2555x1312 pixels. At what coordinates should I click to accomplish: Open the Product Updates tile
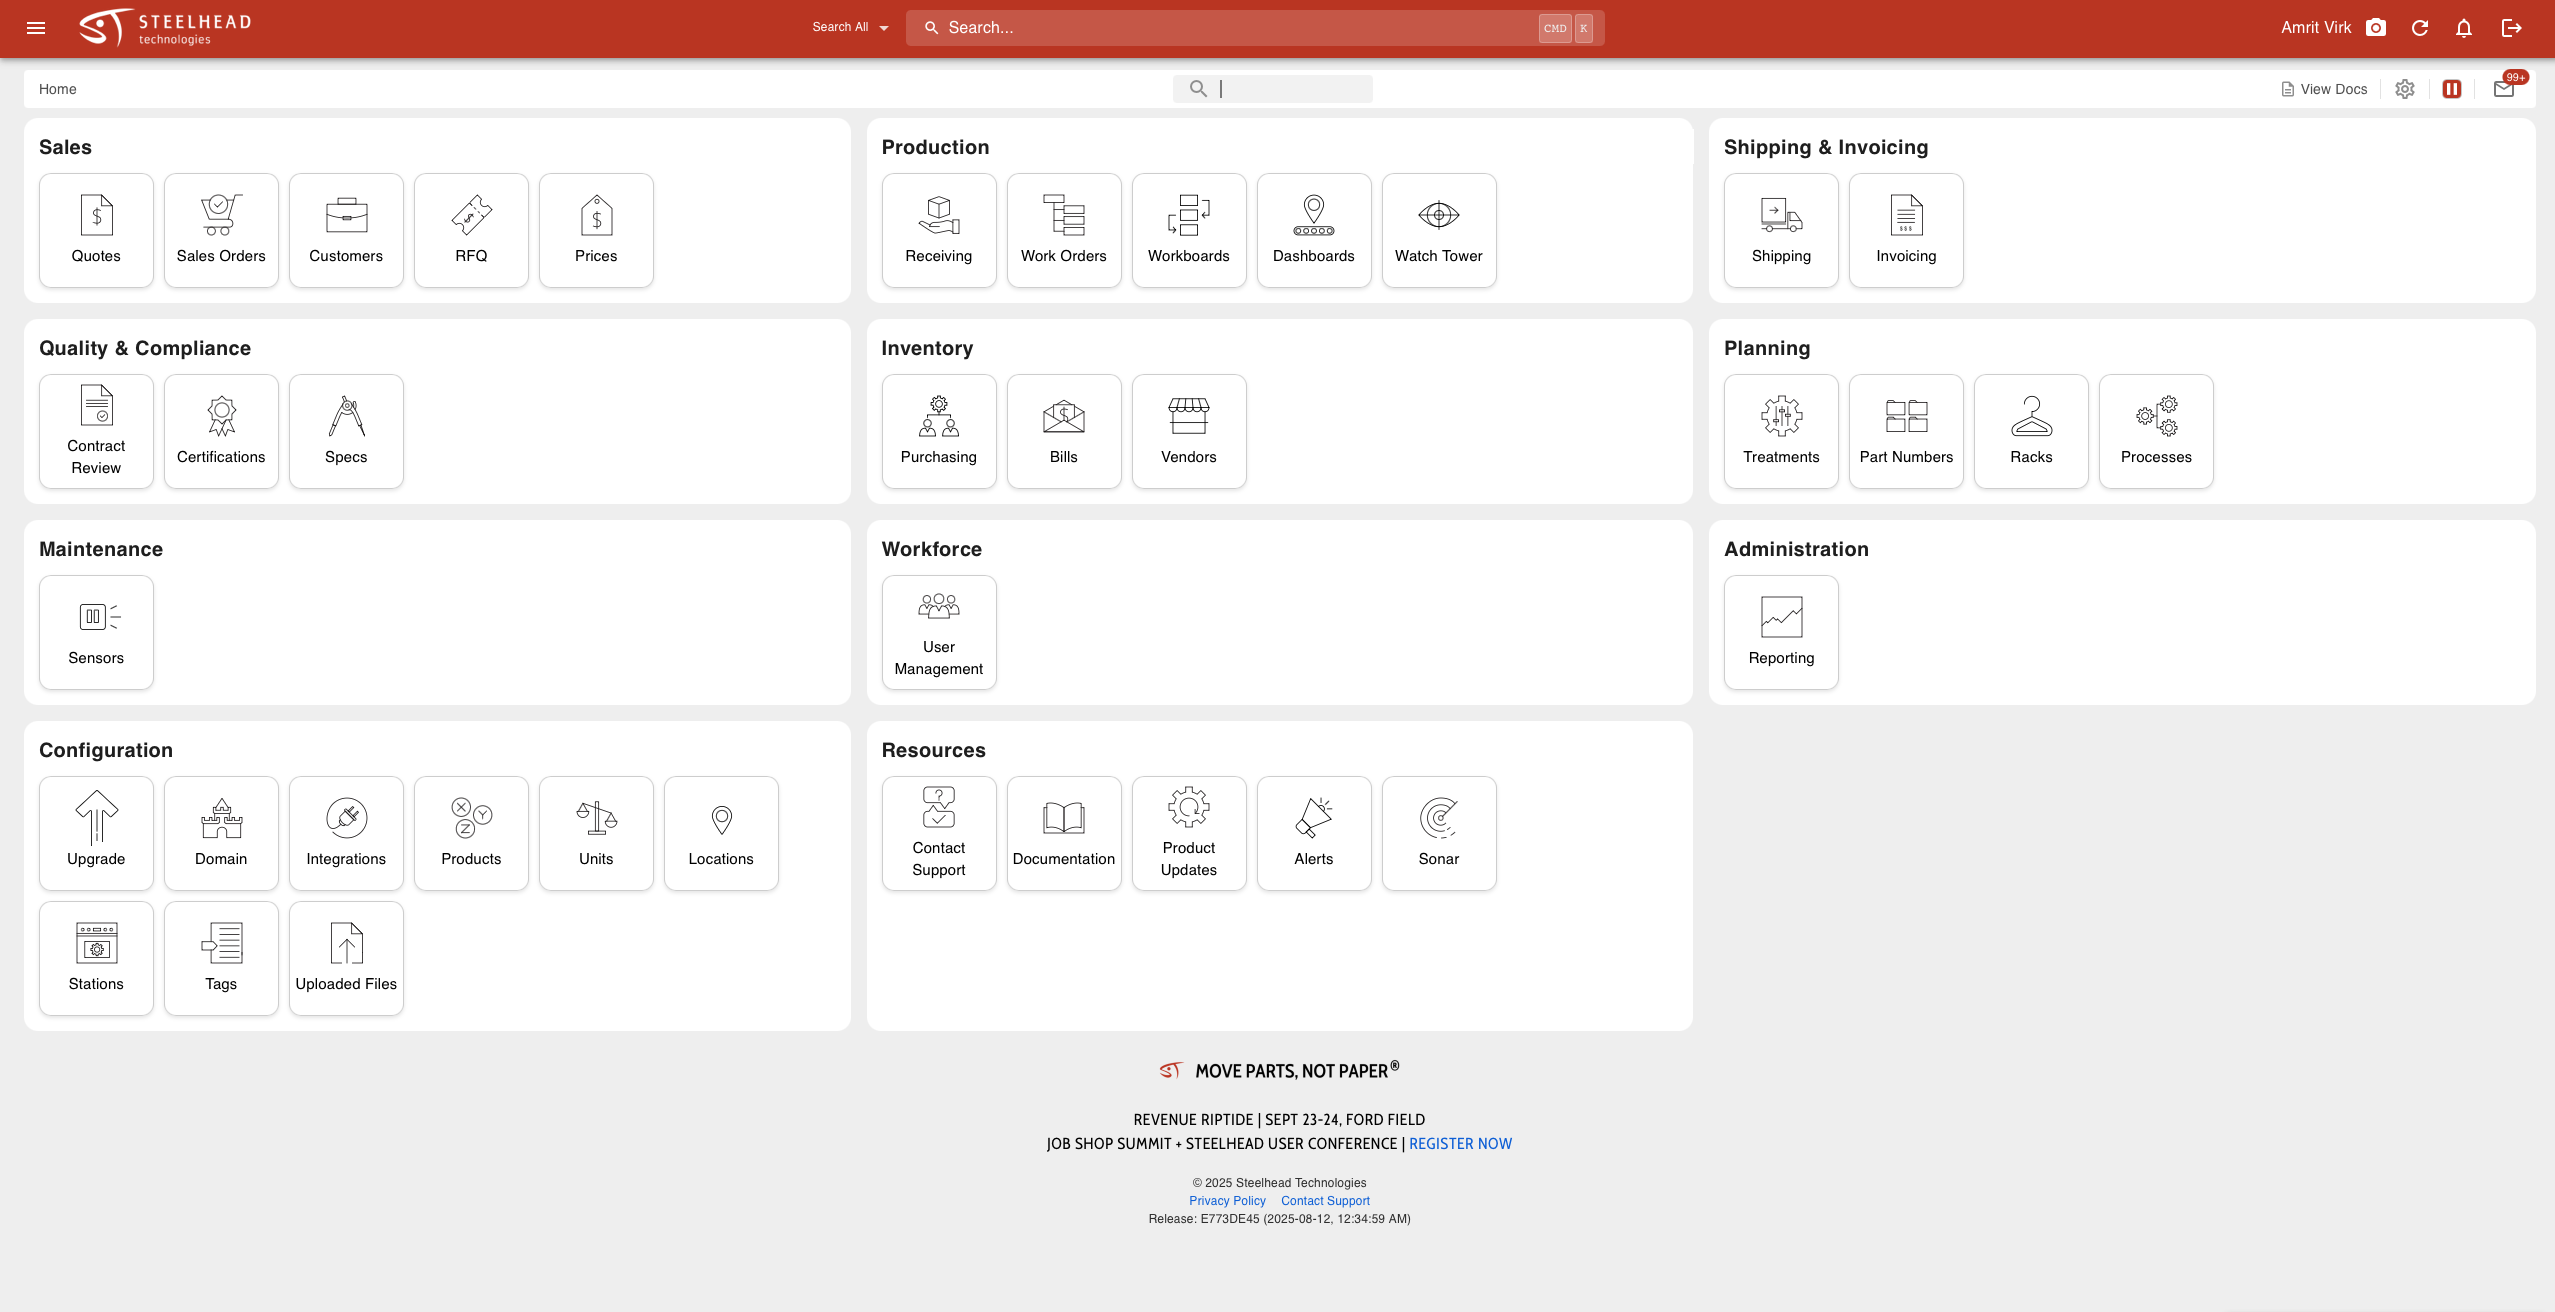[1189, 833]
